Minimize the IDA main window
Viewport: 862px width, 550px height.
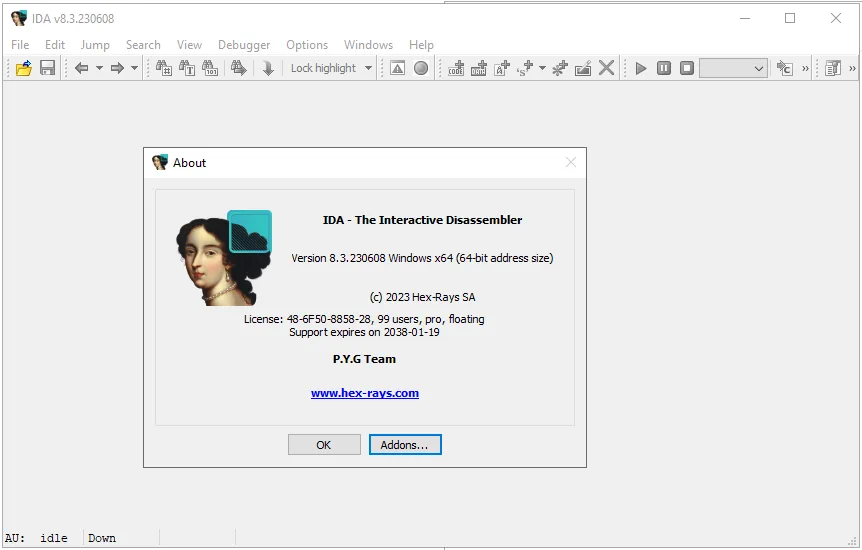pyautogui.click(x=745, y=18)
